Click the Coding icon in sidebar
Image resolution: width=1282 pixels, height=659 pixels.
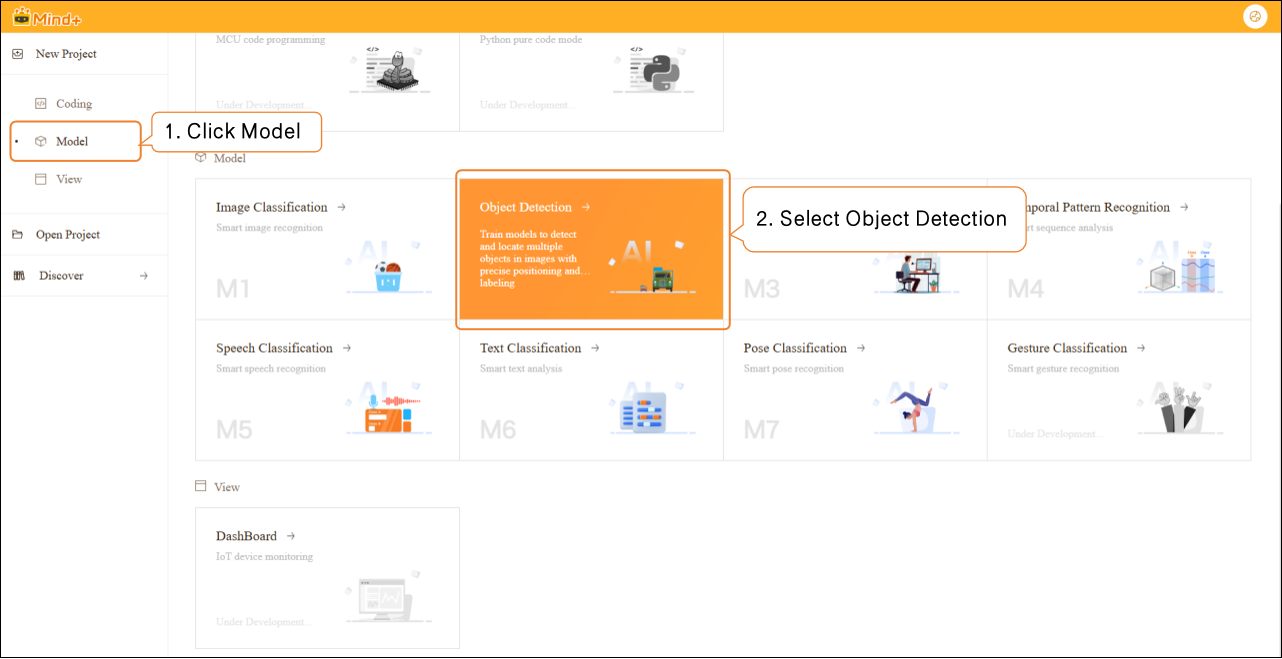tap(41, 104)
